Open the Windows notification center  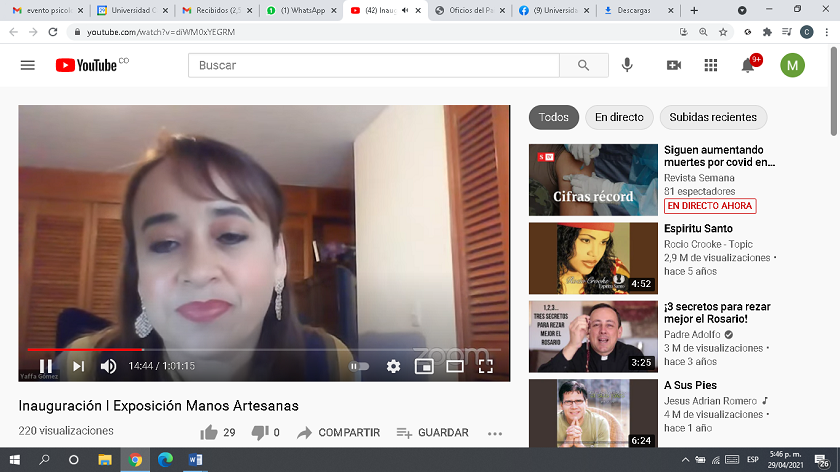pos(822,460)
